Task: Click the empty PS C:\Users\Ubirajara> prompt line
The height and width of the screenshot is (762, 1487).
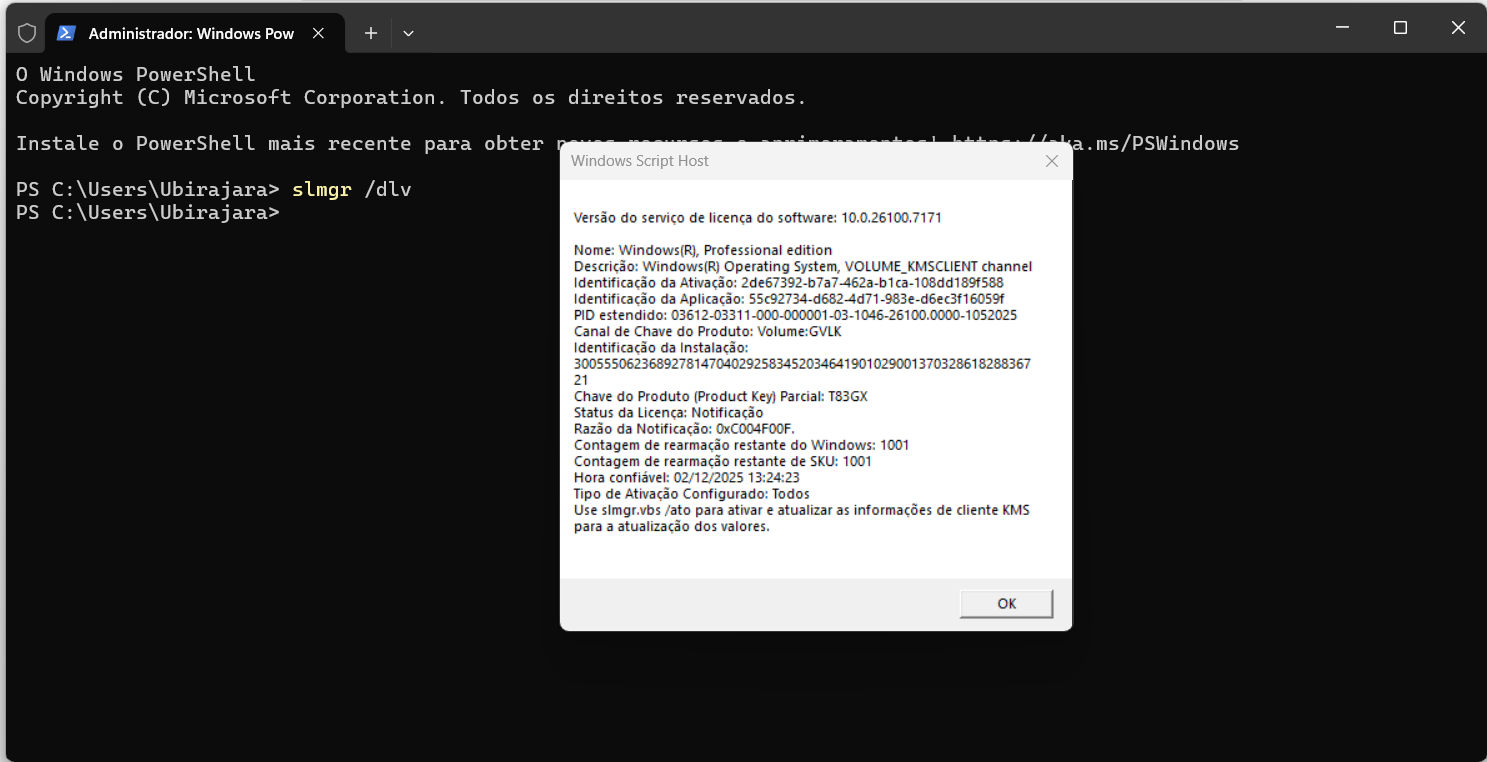Action: (148, 212)
